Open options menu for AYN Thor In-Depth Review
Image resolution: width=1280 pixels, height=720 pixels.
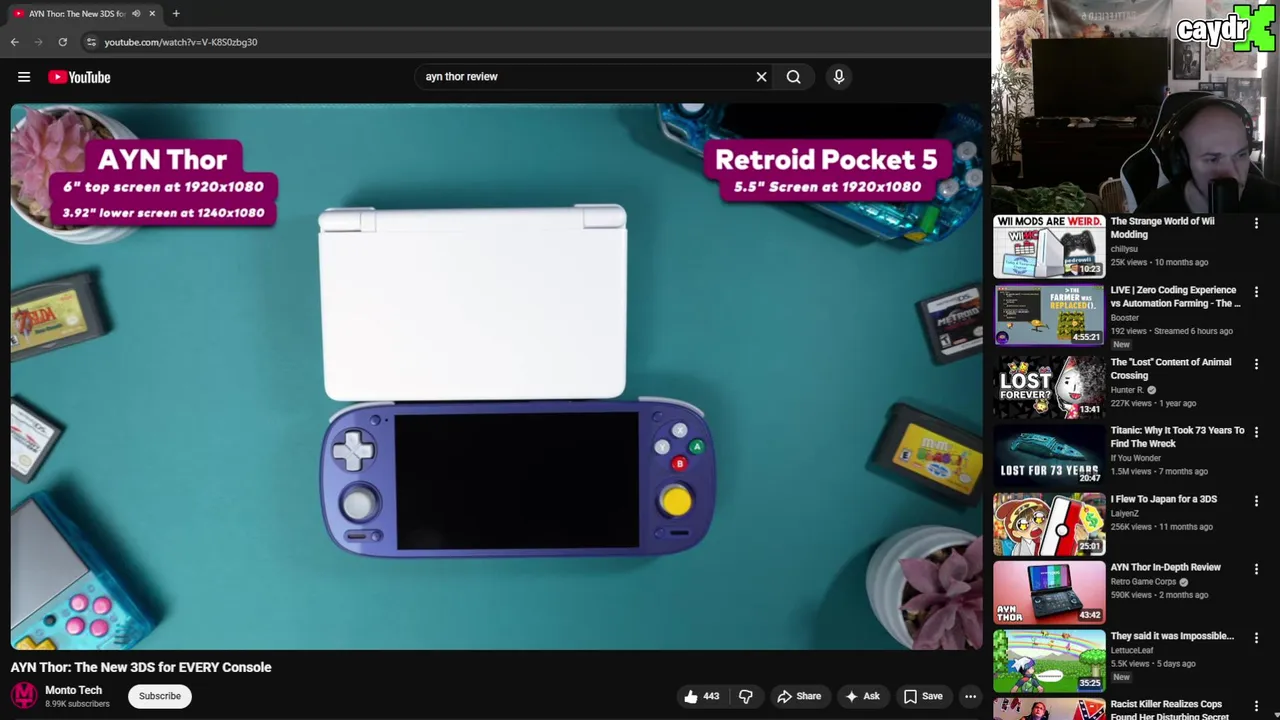point(1256,569)
